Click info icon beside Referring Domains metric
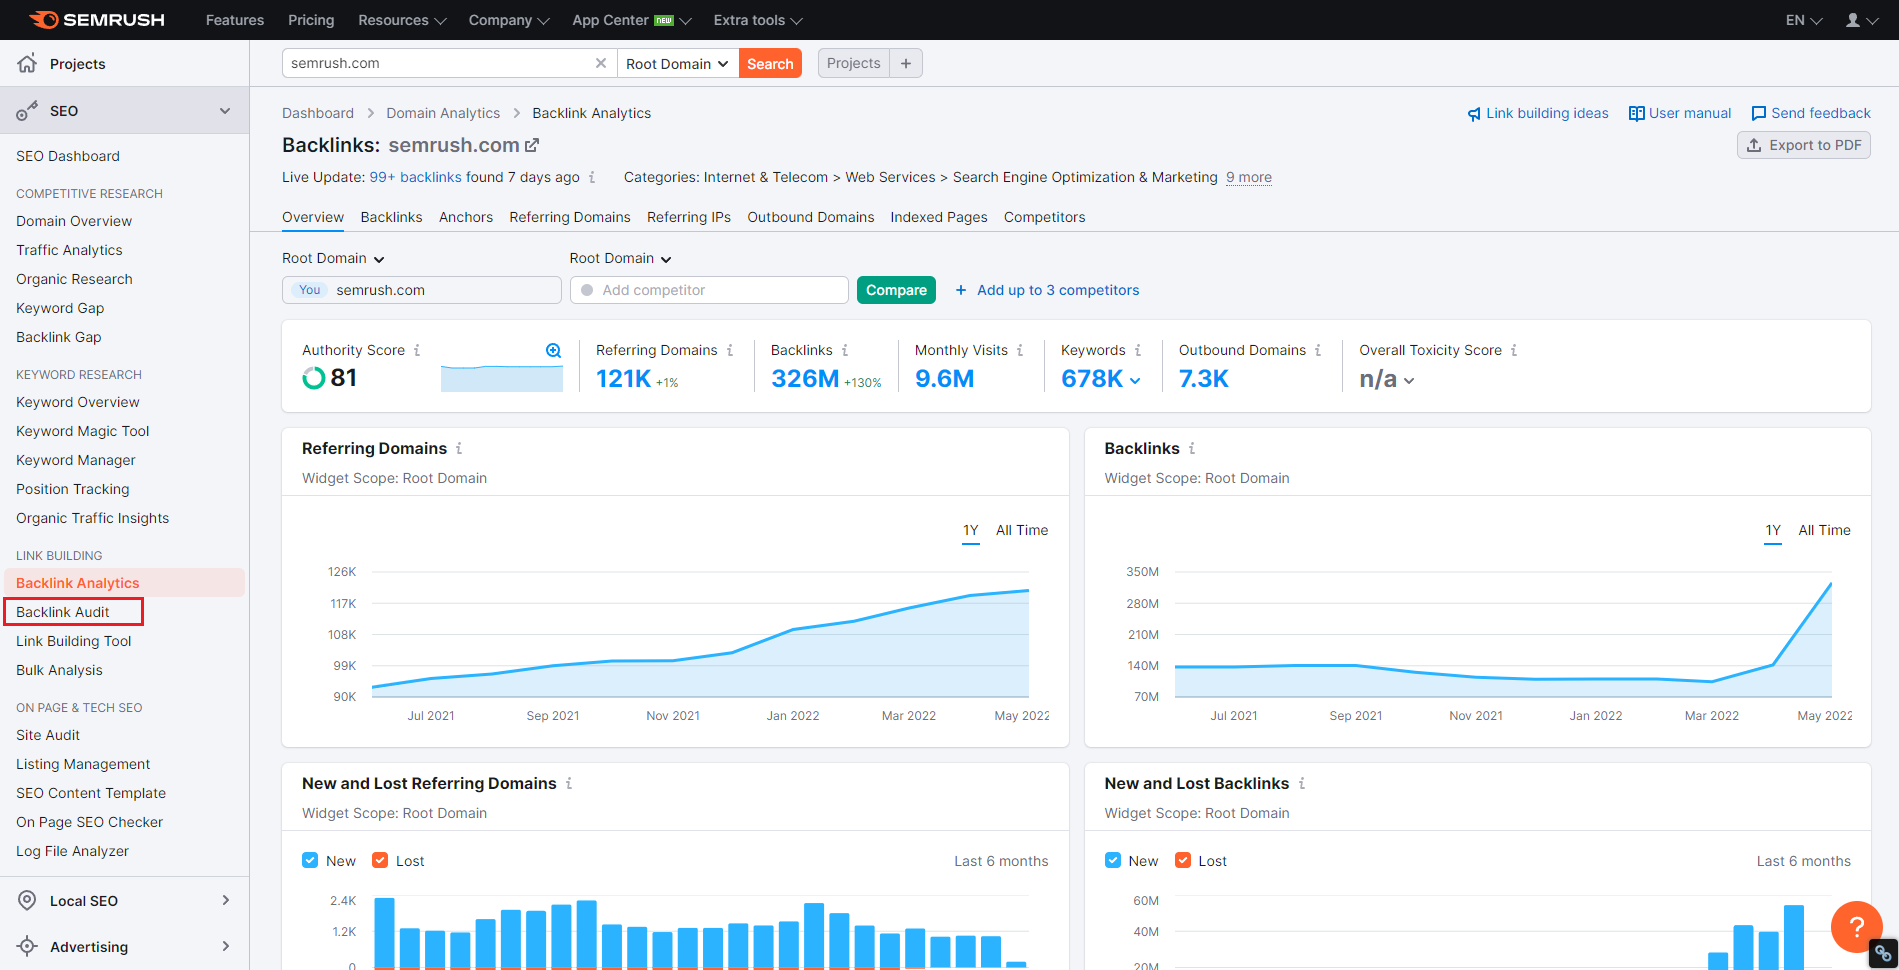 coord(730,350)
